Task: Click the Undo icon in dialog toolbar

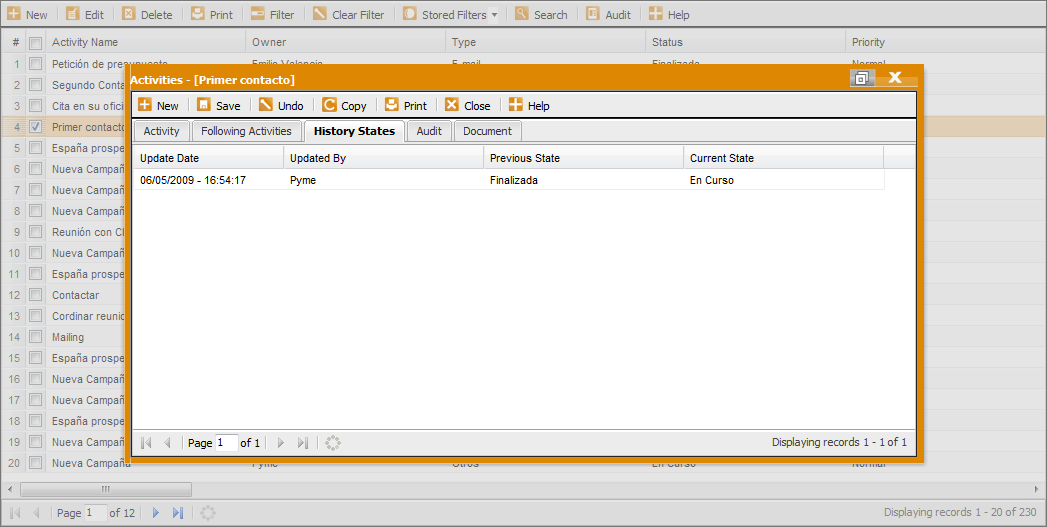Action: 266,105
